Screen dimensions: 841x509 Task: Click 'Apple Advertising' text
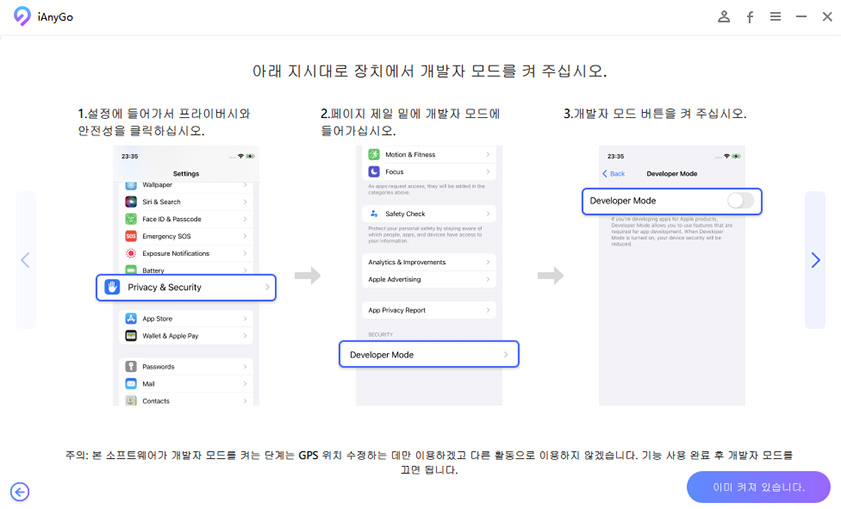pyautogui.click(x=394, y=279)
